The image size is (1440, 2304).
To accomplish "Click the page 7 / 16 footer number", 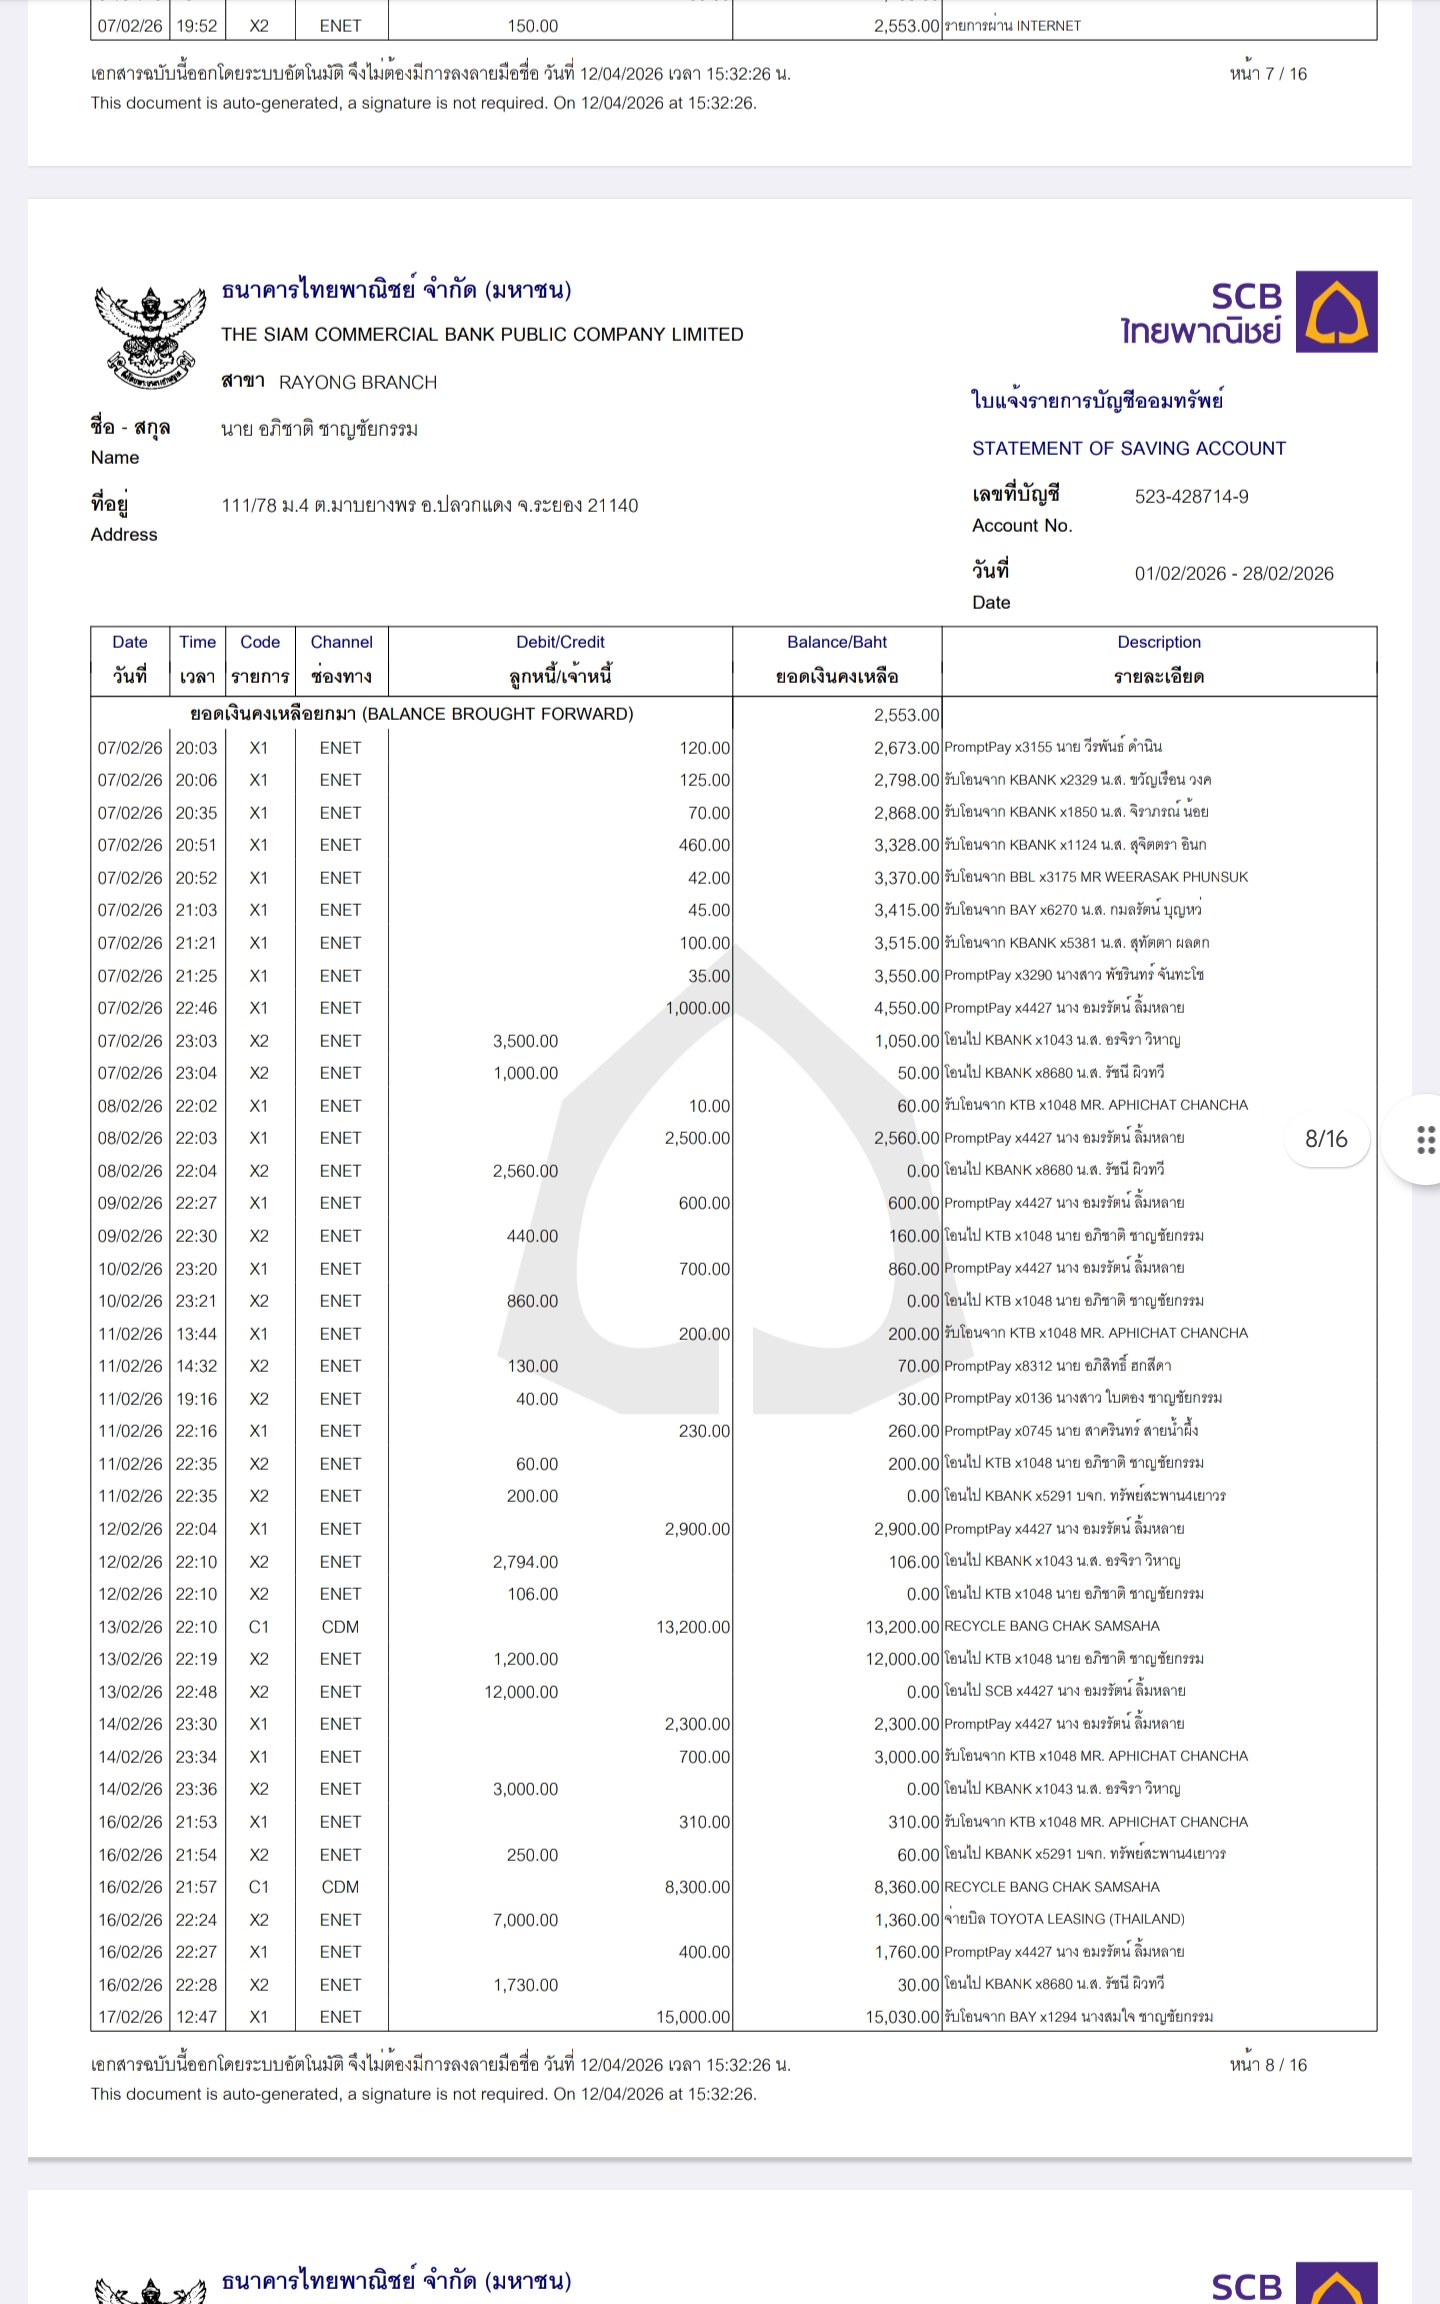I will (x=1267, y=74).
